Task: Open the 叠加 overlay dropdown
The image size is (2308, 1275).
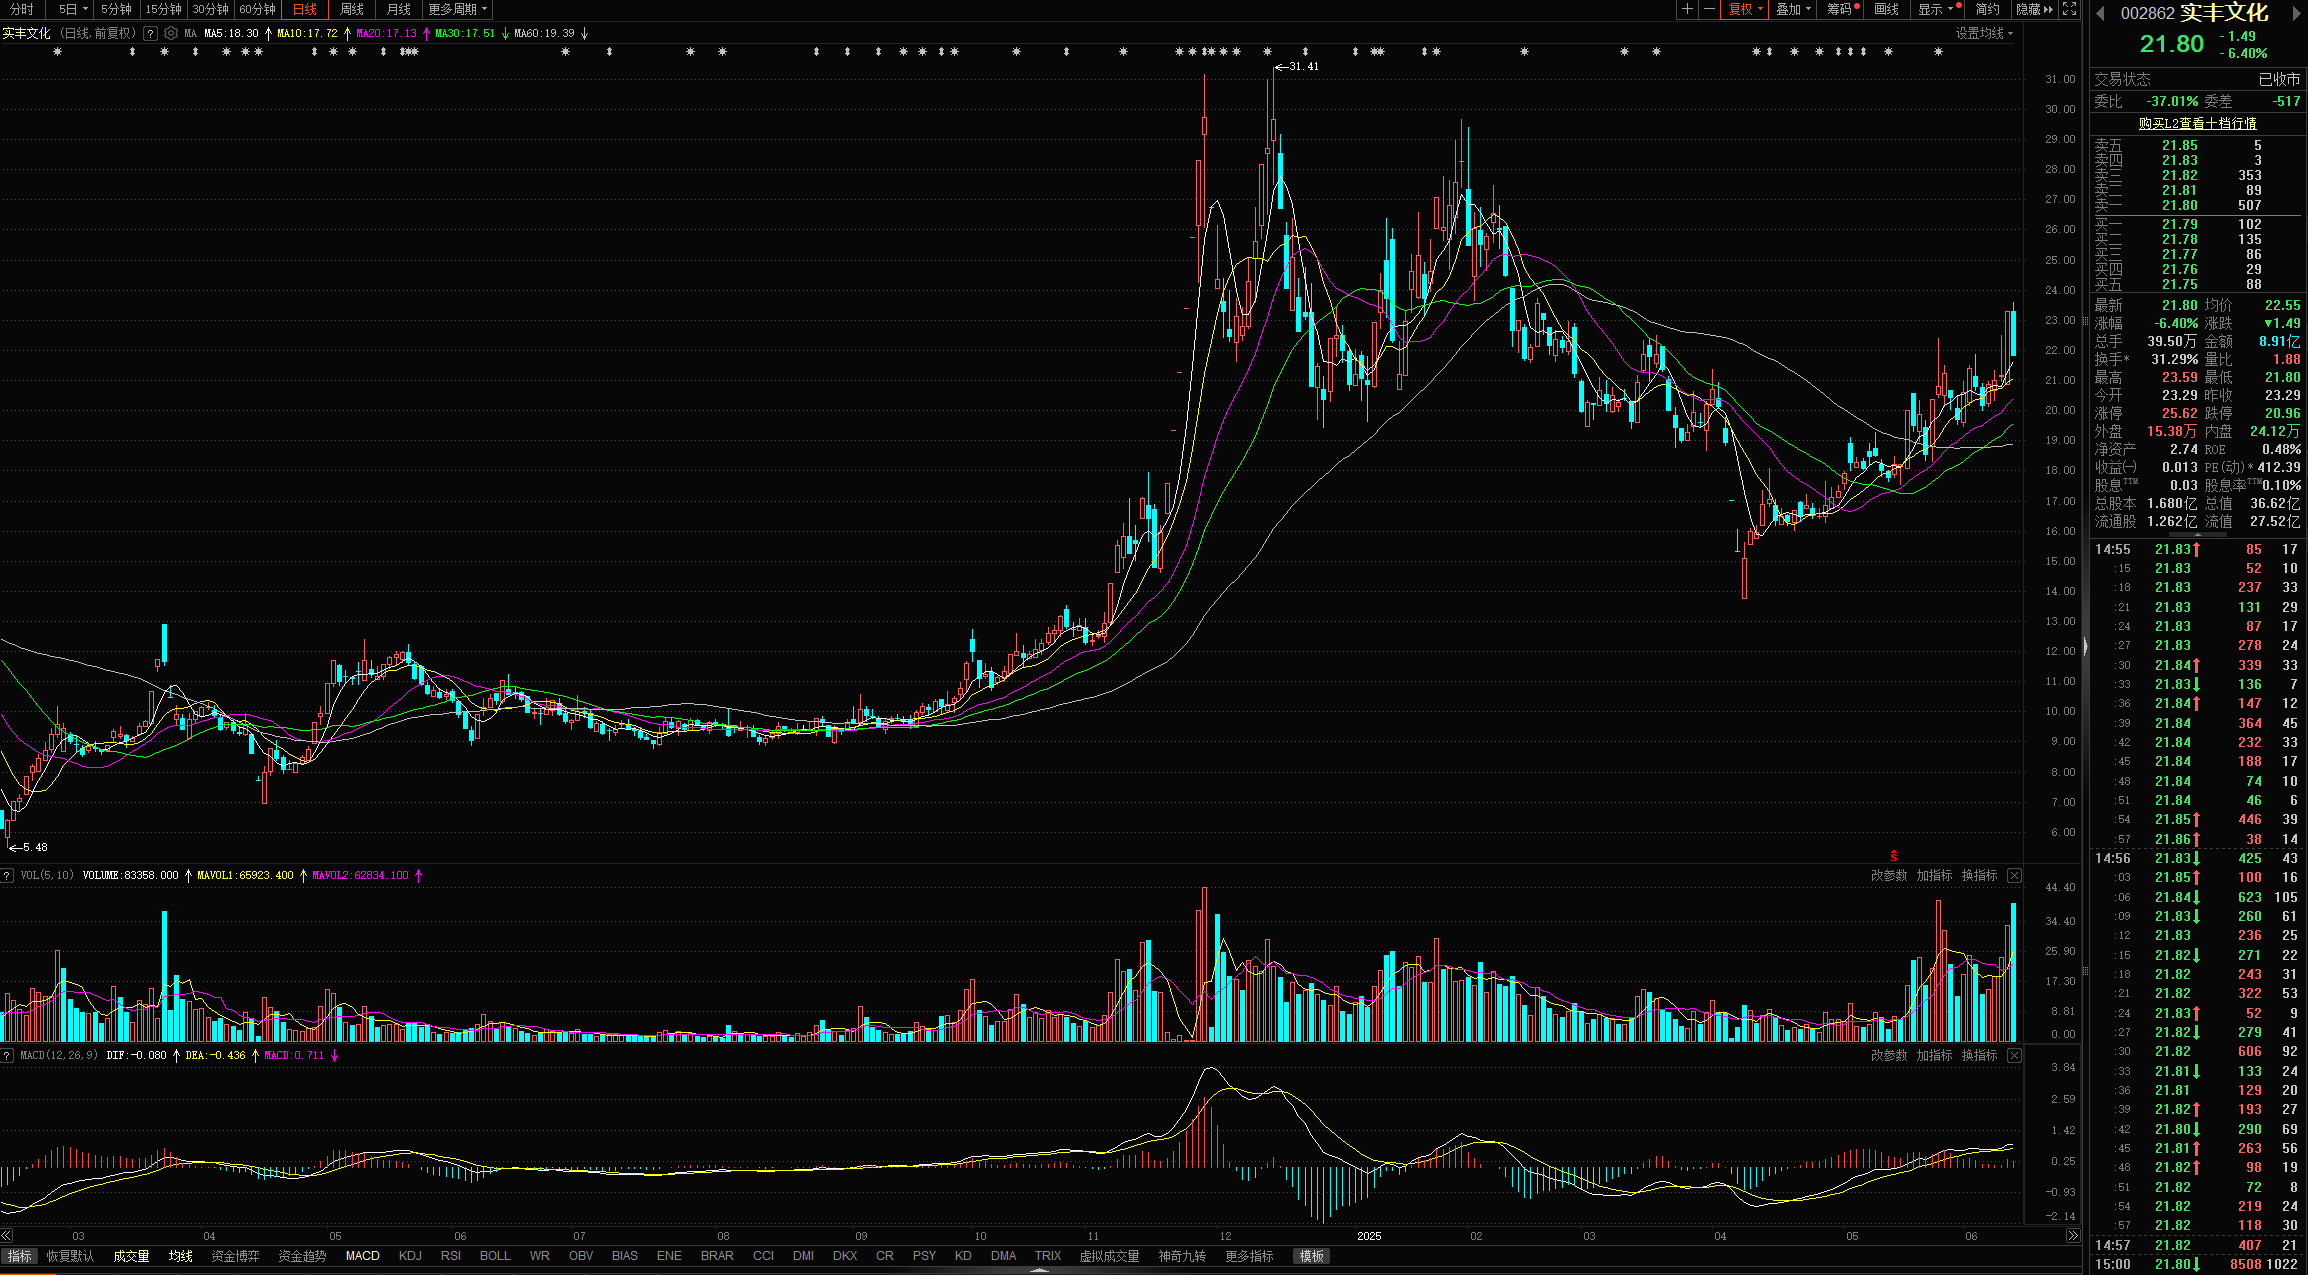Action: pos(1794,9)
